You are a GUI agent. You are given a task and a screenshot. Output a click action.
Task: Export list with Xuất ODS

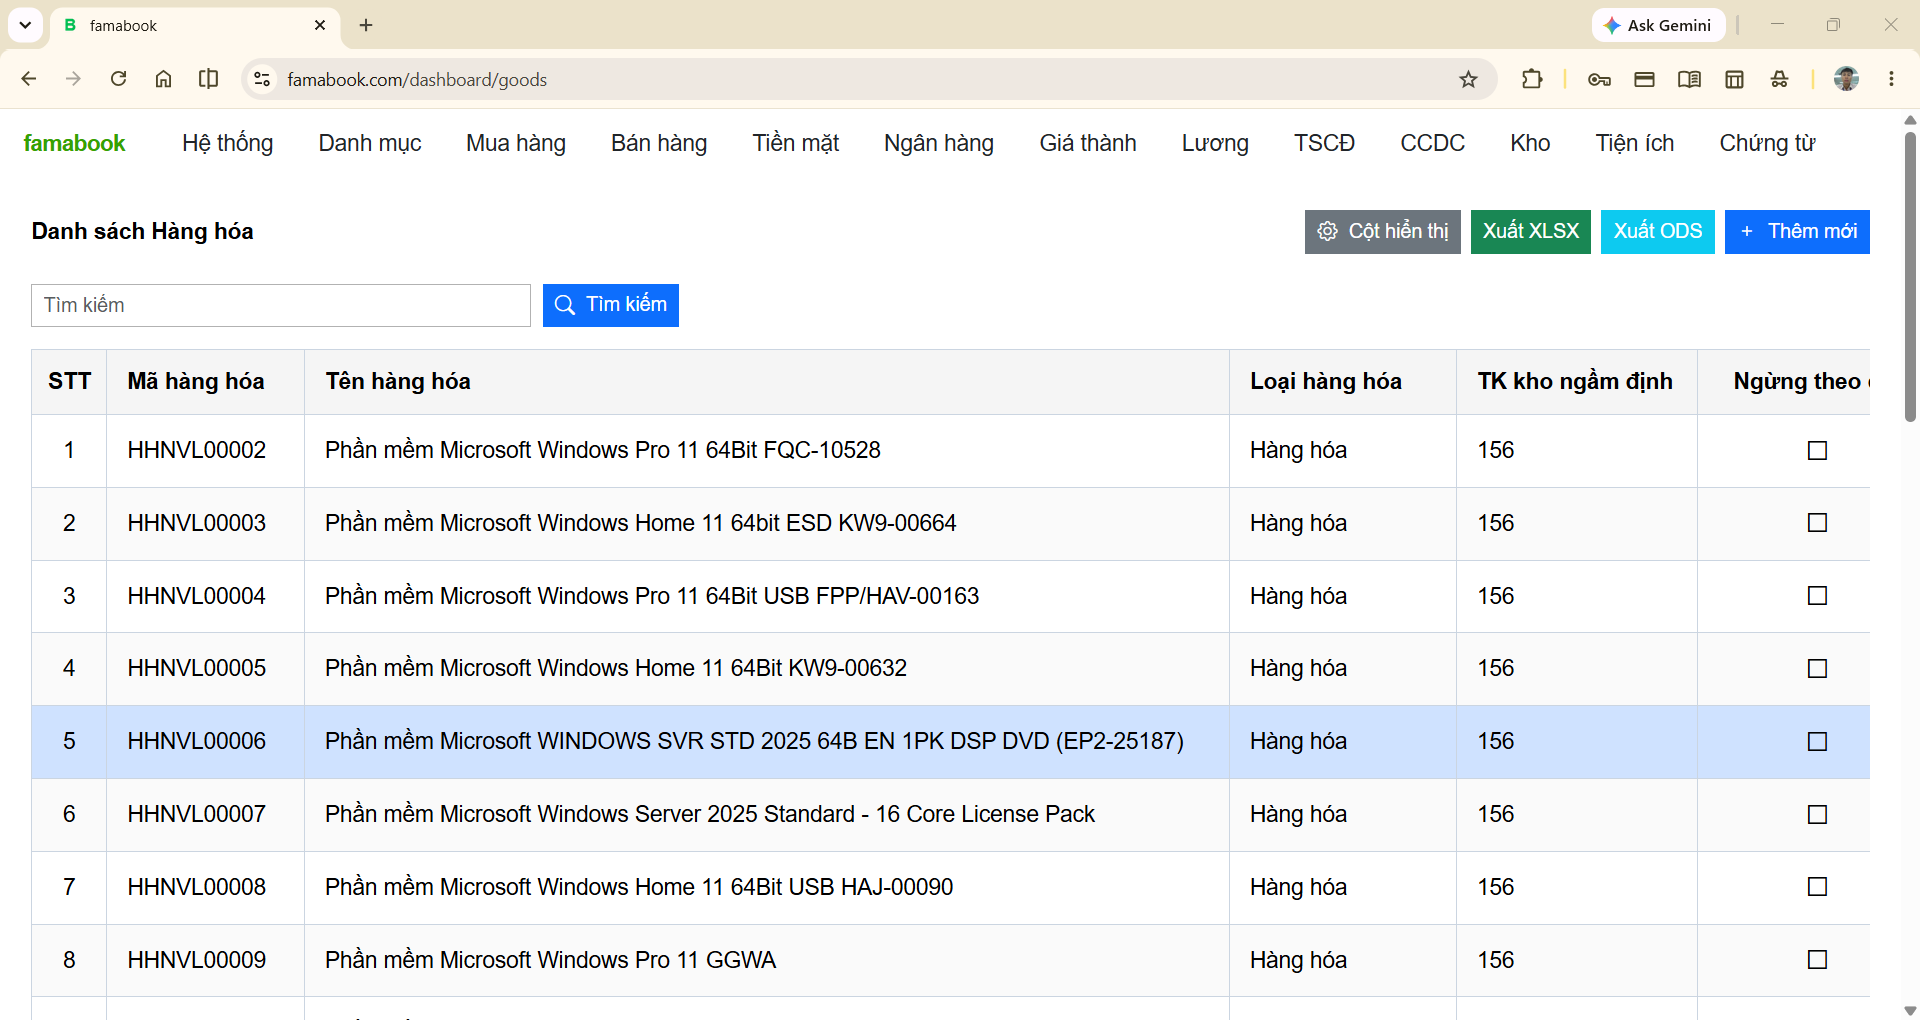[1658, 232]
